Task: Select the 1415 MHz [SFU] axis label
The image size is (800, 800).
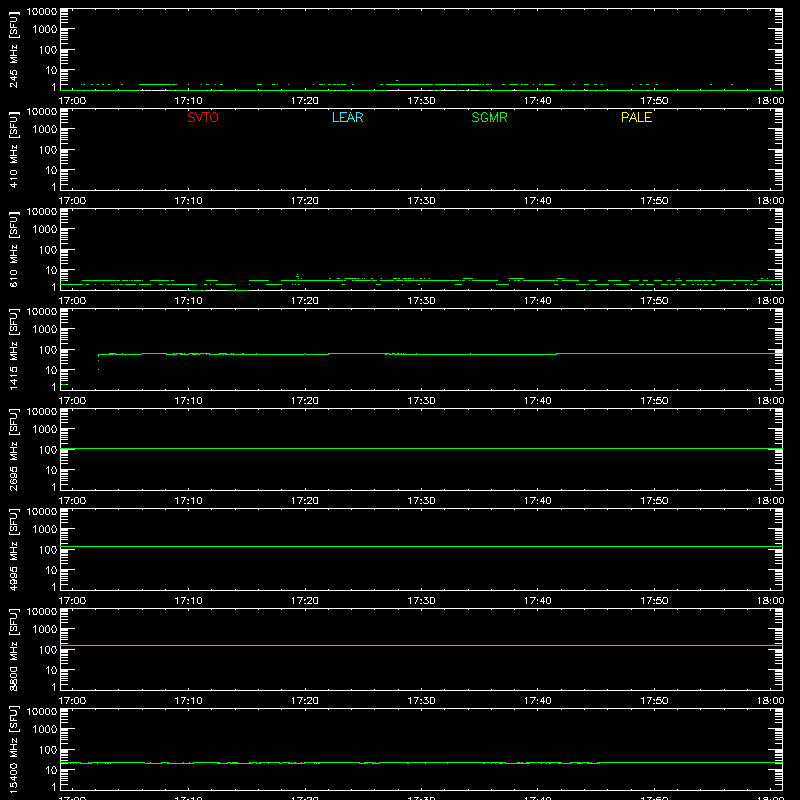Action: (x=14, y=349)
